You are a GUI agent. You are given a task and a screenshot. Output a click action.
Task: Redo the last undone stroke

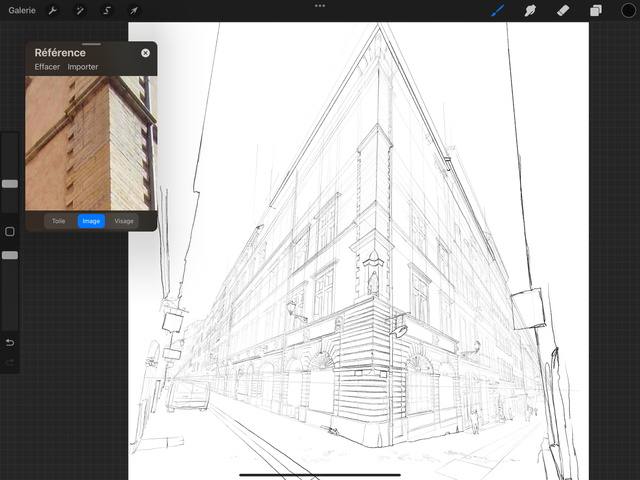pyautogui.click(x=10, y=362)
